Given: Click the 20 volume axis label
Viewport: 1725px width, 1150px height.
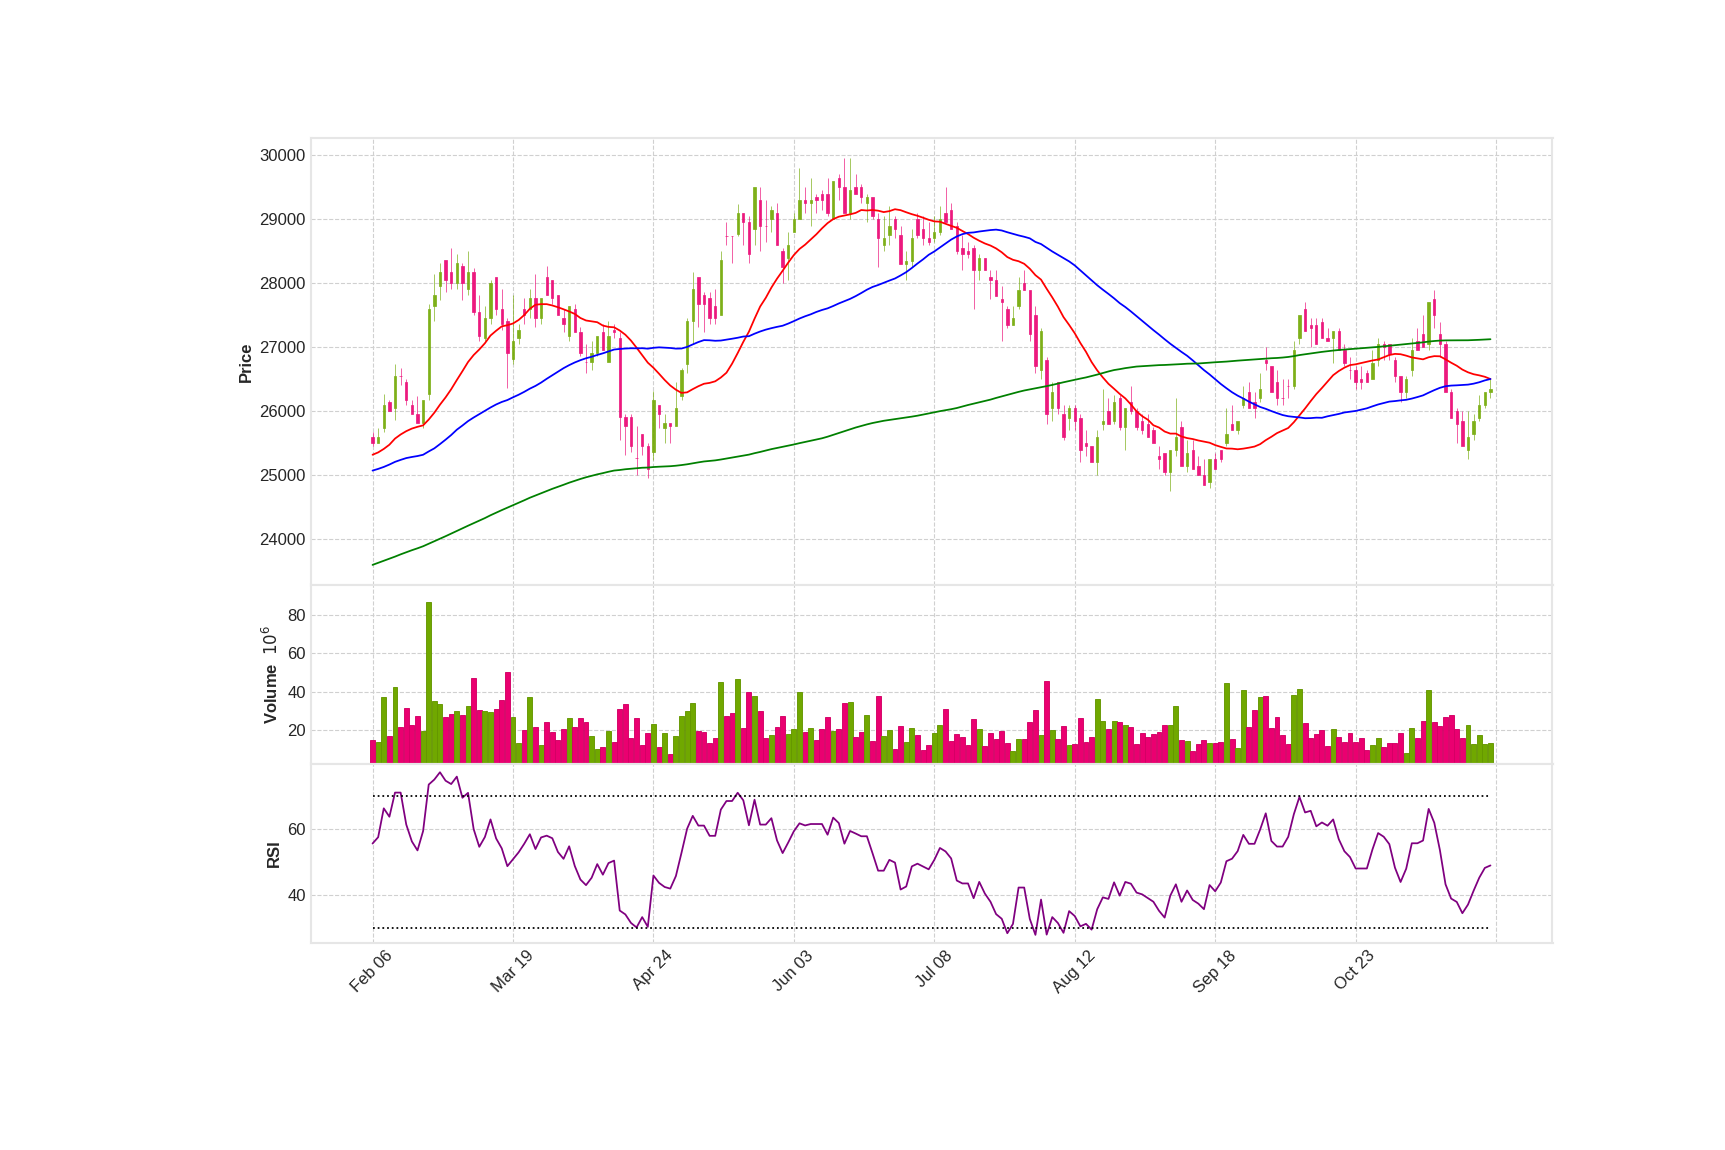Looking at the screenshot, I should (296, 730).
